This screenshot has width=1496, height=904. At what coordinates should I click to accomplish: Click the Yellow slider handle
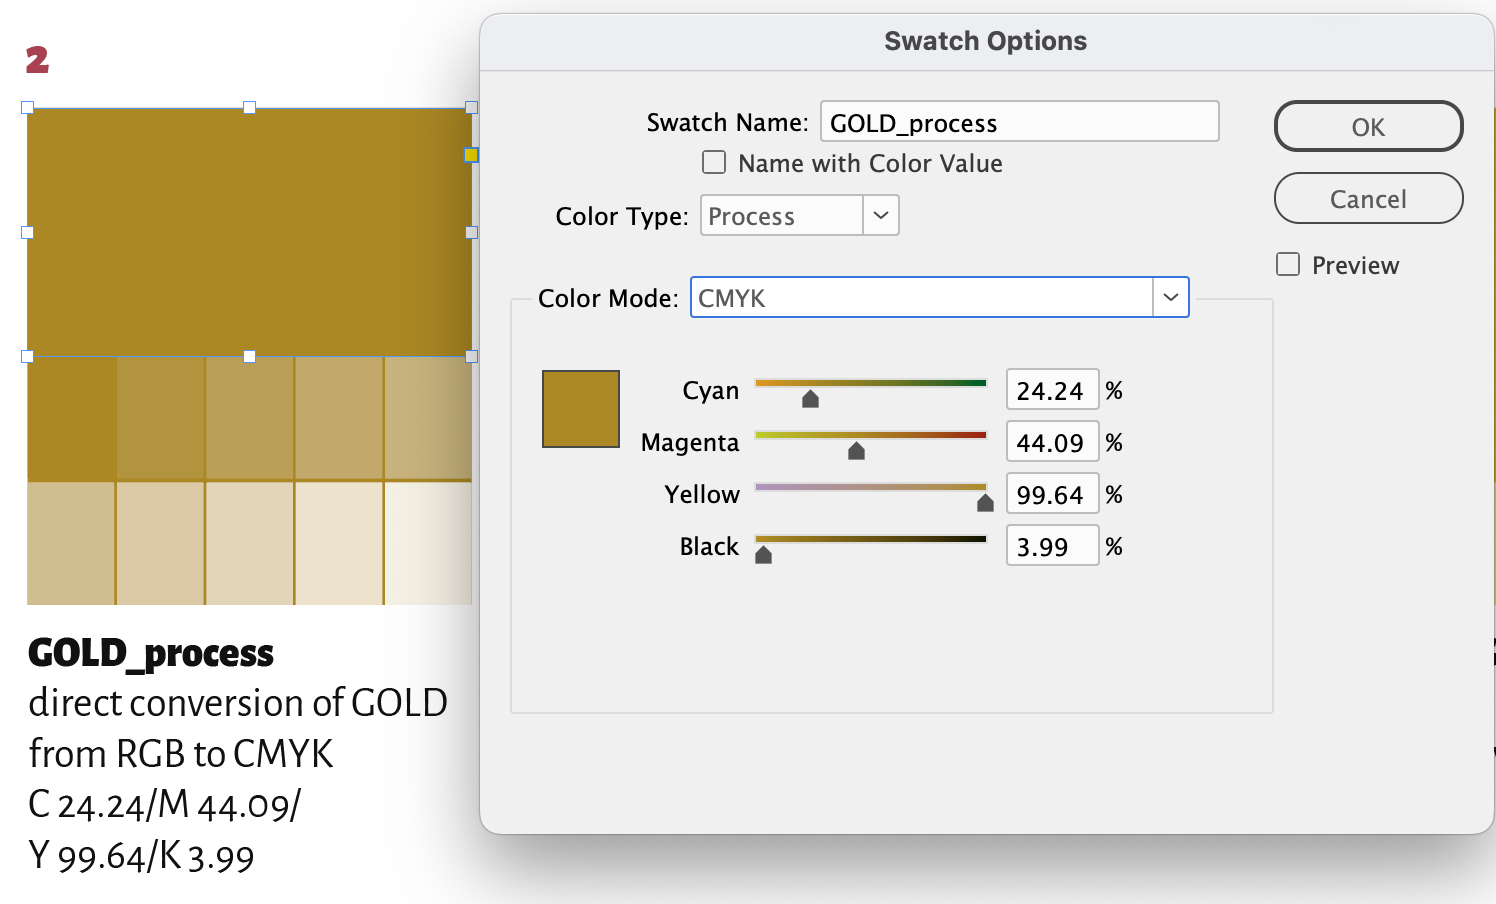pos(985,503)
